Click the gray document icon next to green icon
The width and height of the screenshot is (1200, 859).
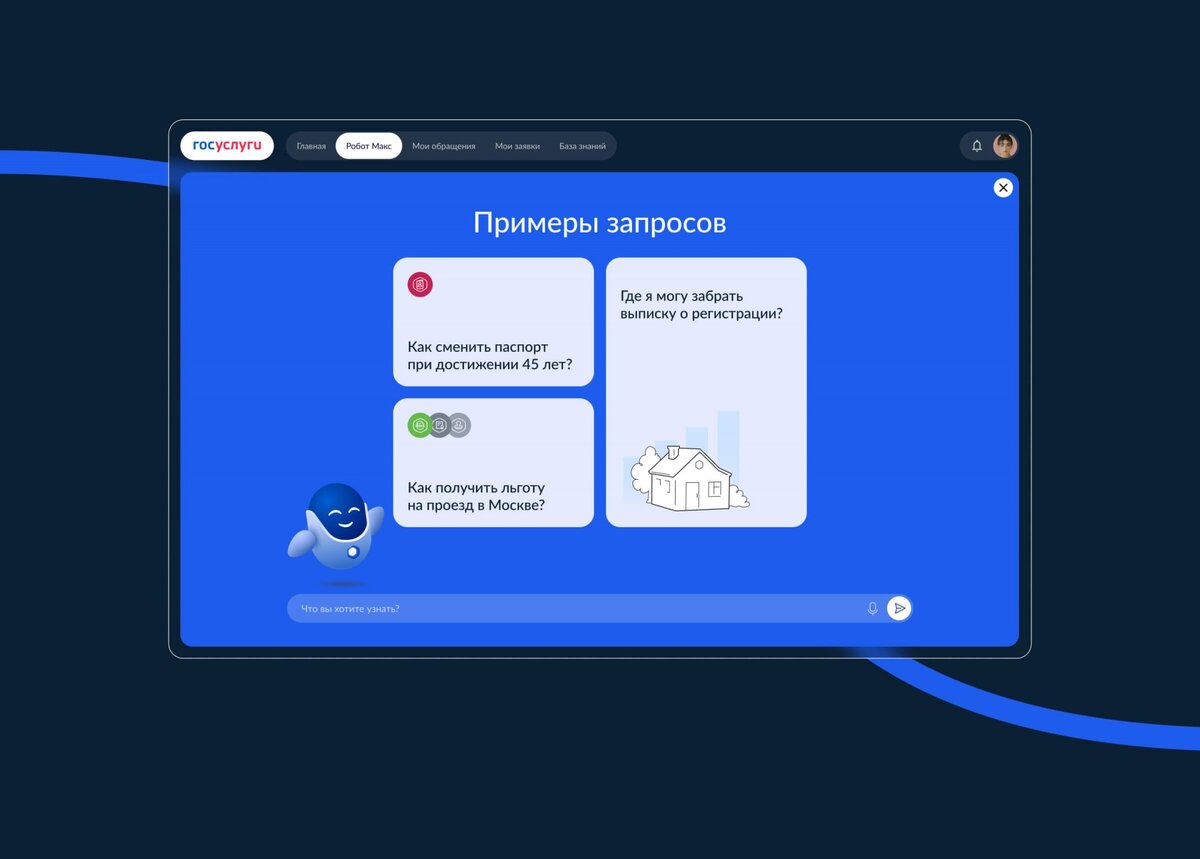pyautogui.click(x=440, y=425)
